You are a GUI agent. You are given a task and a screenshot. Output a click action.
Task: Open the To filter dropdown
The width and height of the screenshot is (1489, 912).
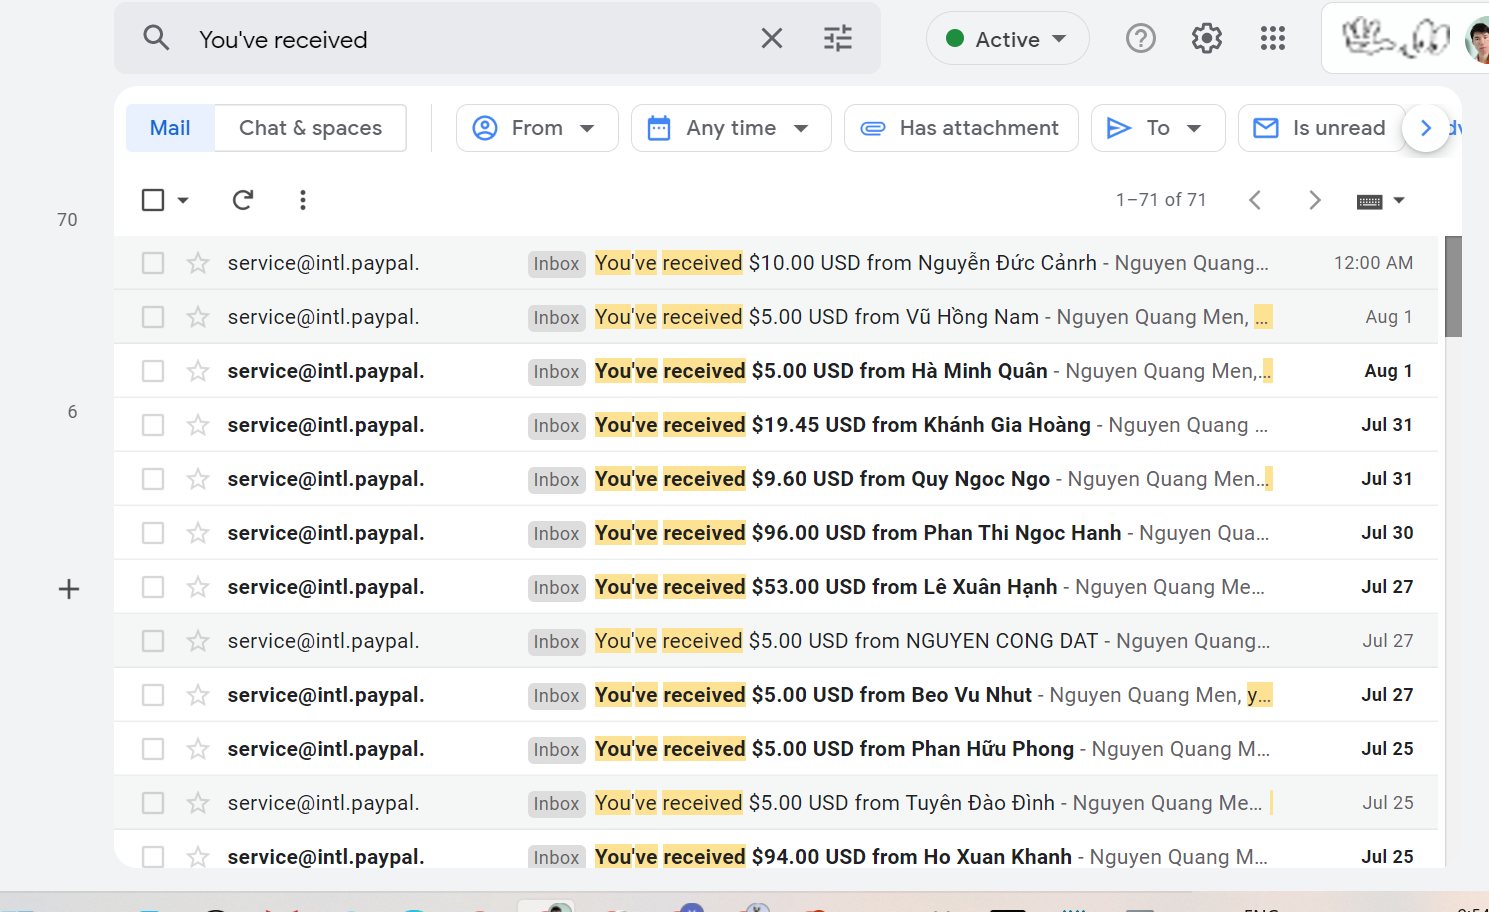point(1158,128)
